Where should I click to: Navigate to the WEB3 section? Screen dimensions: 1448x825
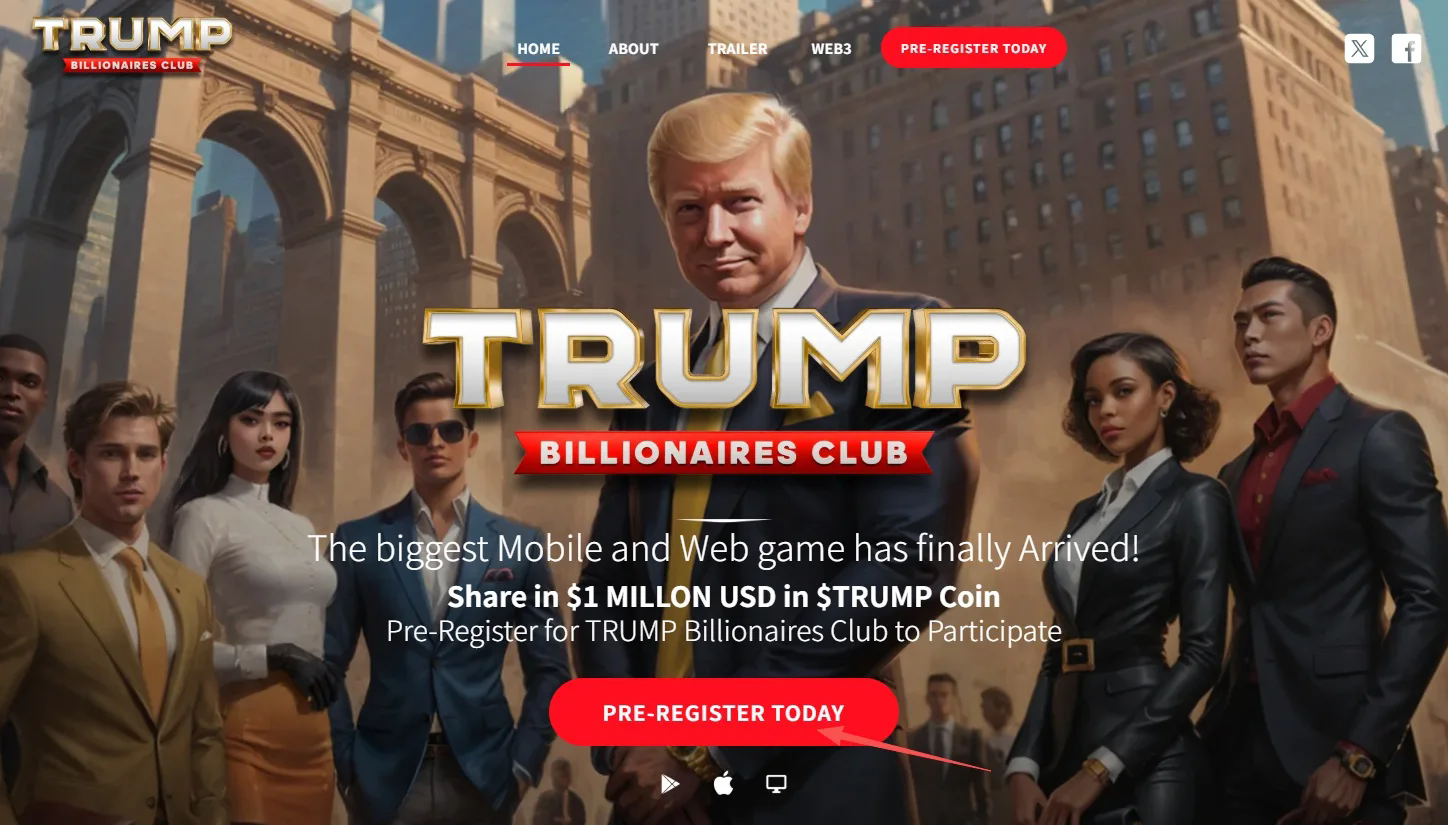tap(831, 48)
